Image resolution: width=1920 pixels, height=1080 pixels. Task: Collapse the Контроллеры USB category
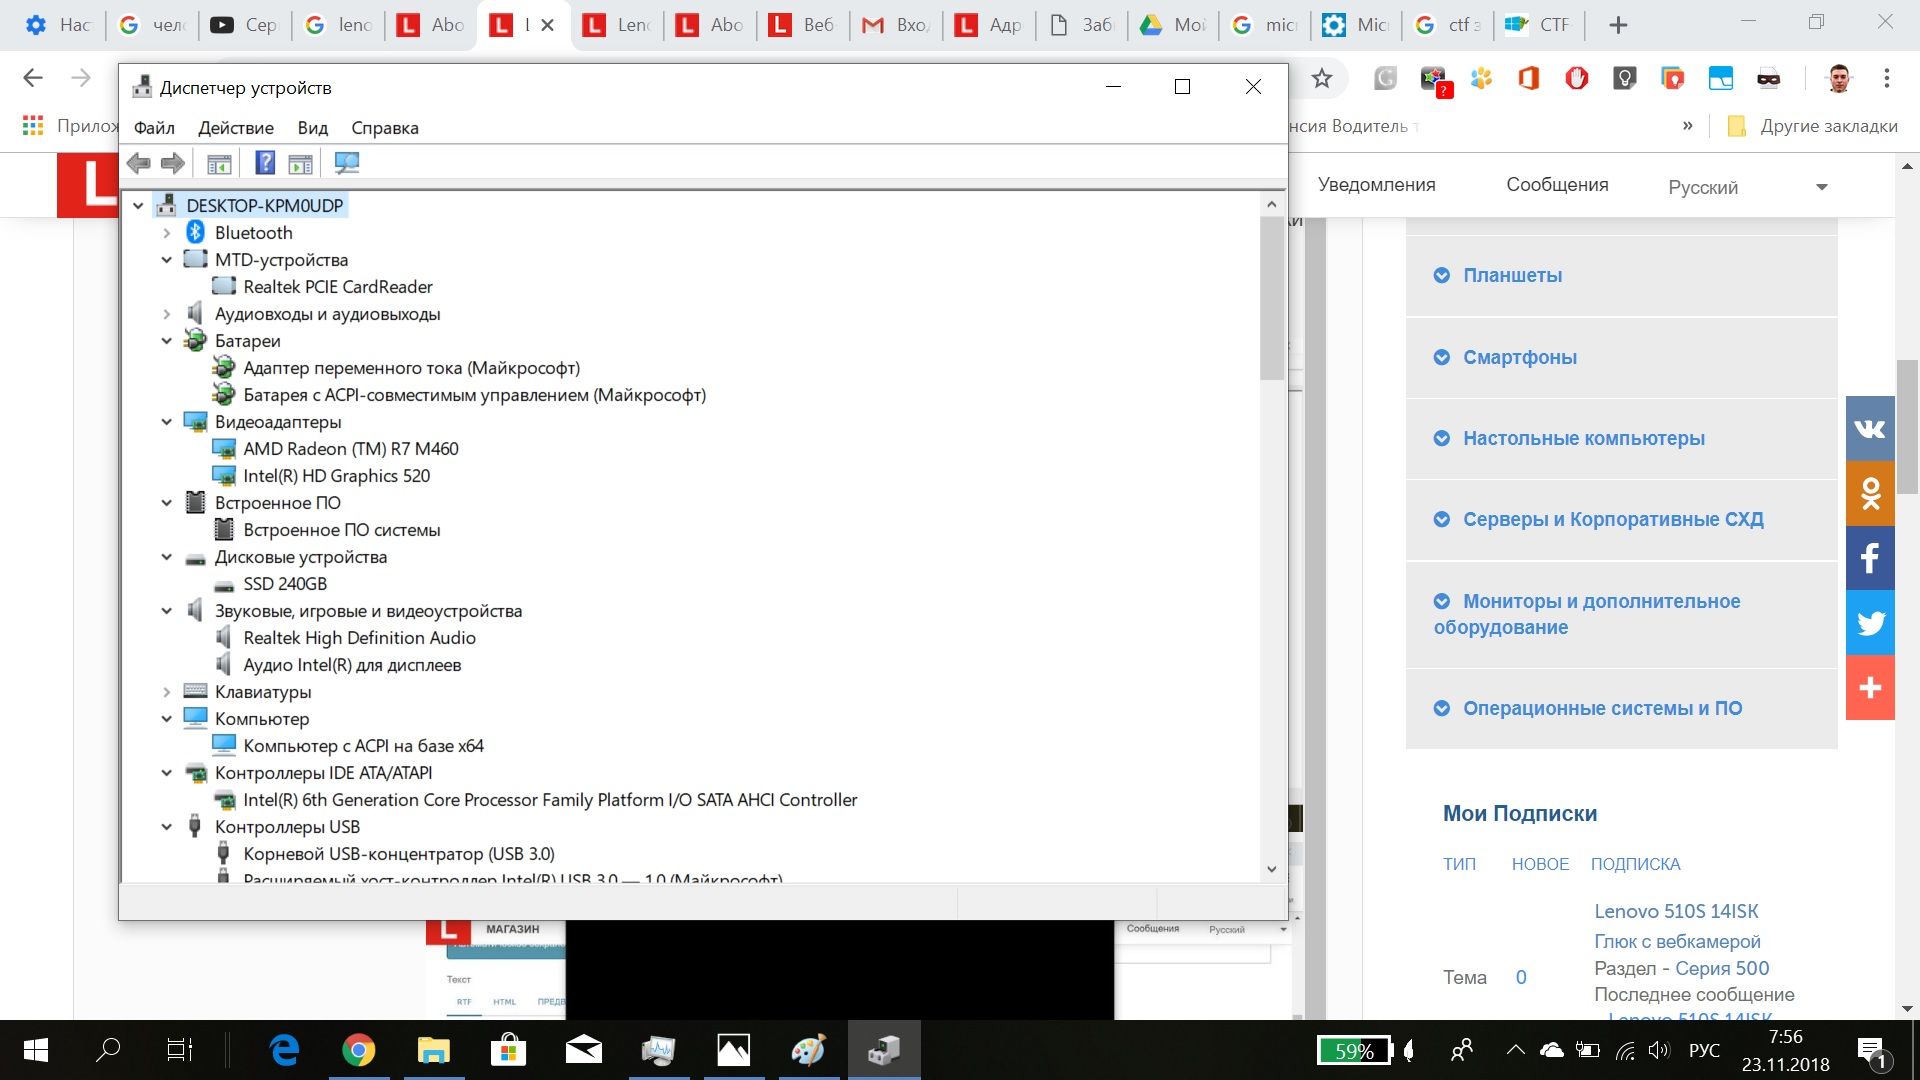(167, 827)
